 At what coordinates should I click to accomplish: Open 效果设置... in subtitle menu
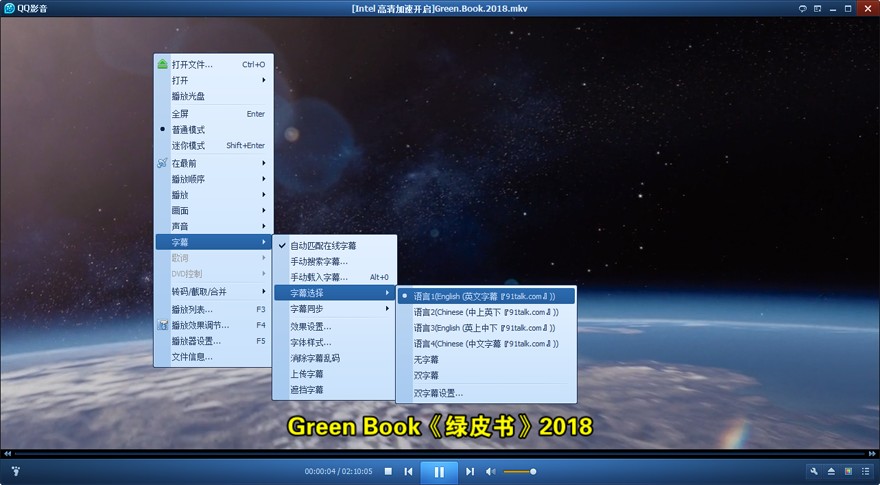(x=334, y=326)
